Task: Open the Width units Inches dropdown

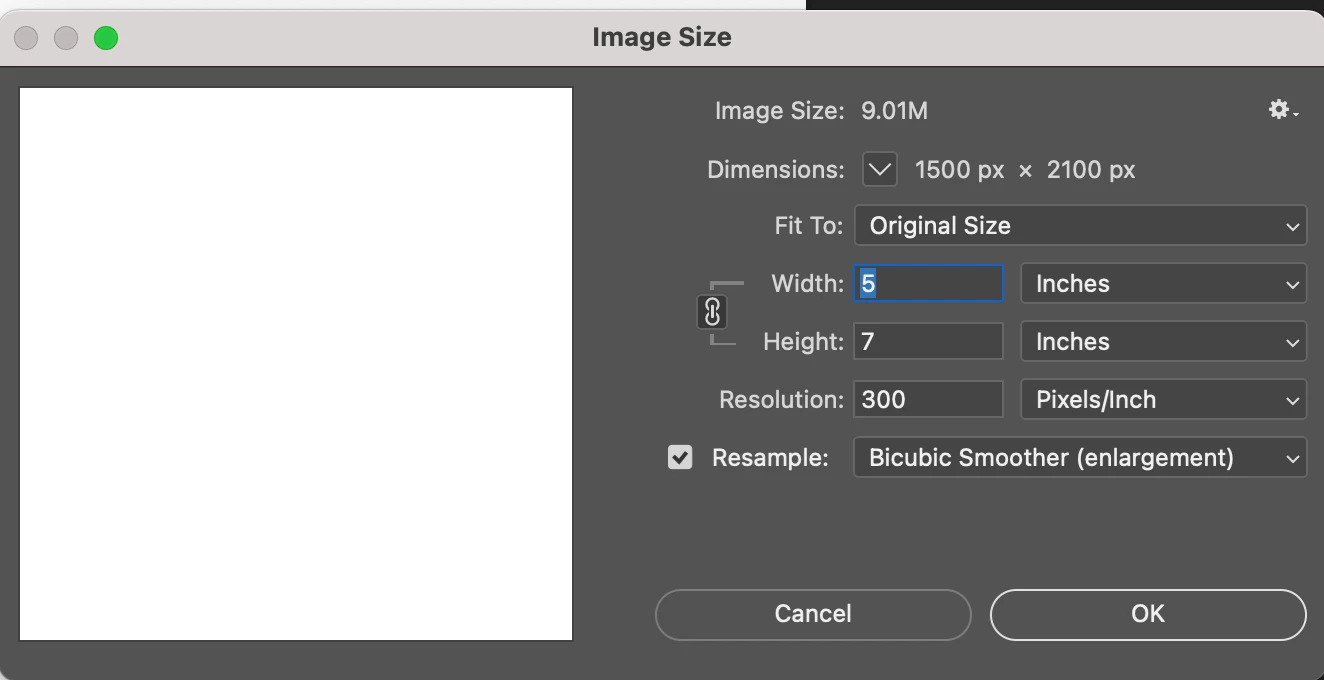Action: point(1163,284)
